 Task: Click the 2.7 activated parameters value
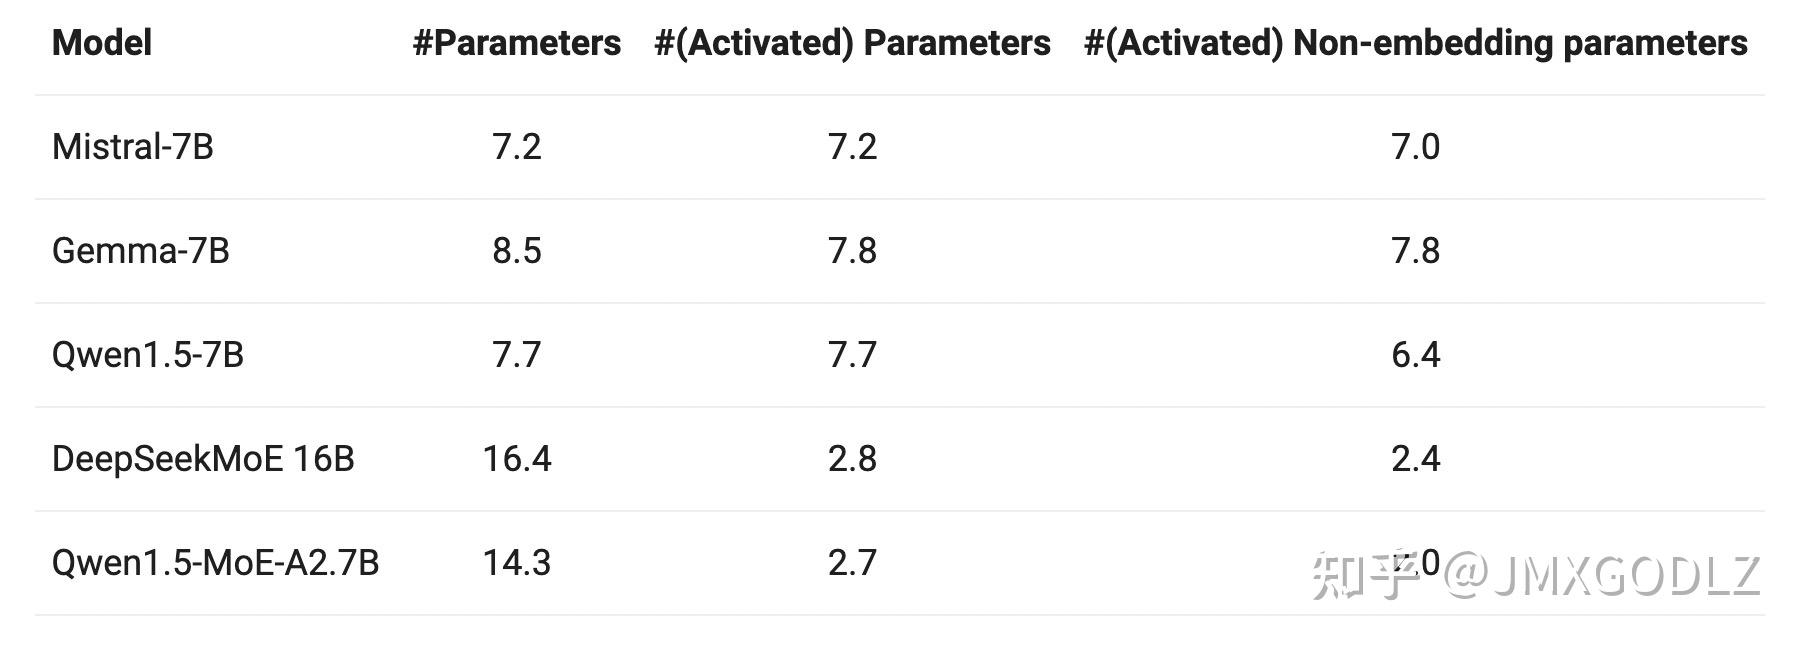coord(852,563)
